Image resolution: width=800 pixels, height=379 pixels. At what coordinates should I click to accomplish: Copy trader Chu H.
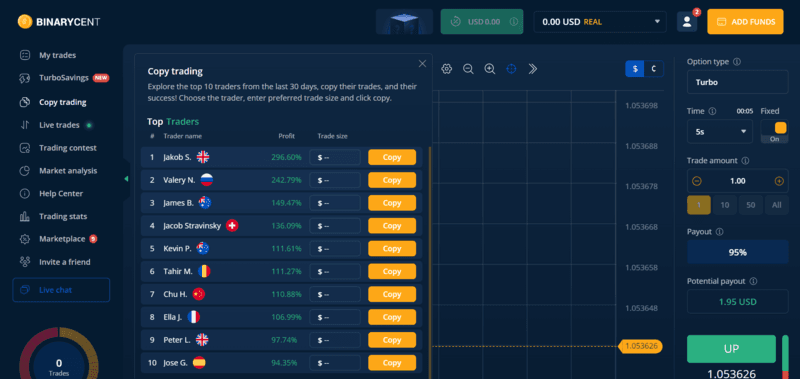[392, 294]
